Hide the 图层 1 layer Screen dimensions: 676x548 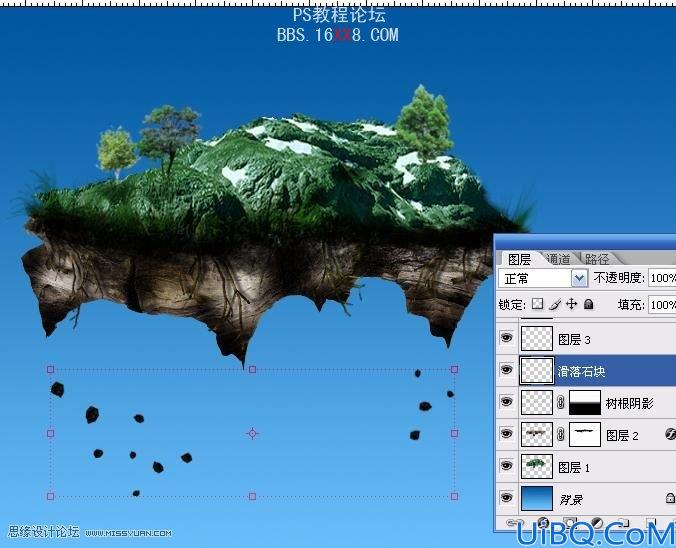pos(507,466)
